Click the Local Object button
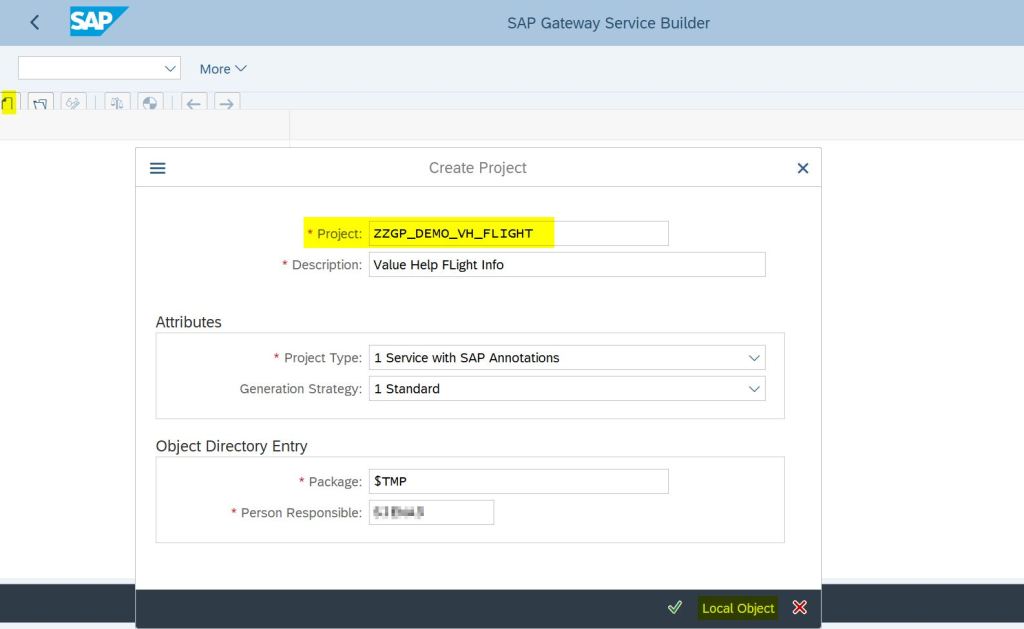 pos(738,608)
